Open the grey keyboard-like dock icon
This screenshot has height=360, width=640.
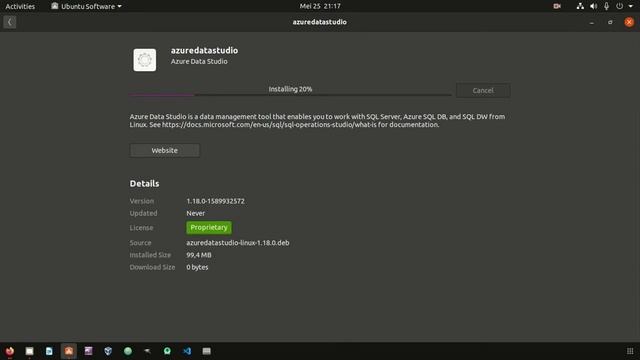pyautogui.click(x=207, y=351)
